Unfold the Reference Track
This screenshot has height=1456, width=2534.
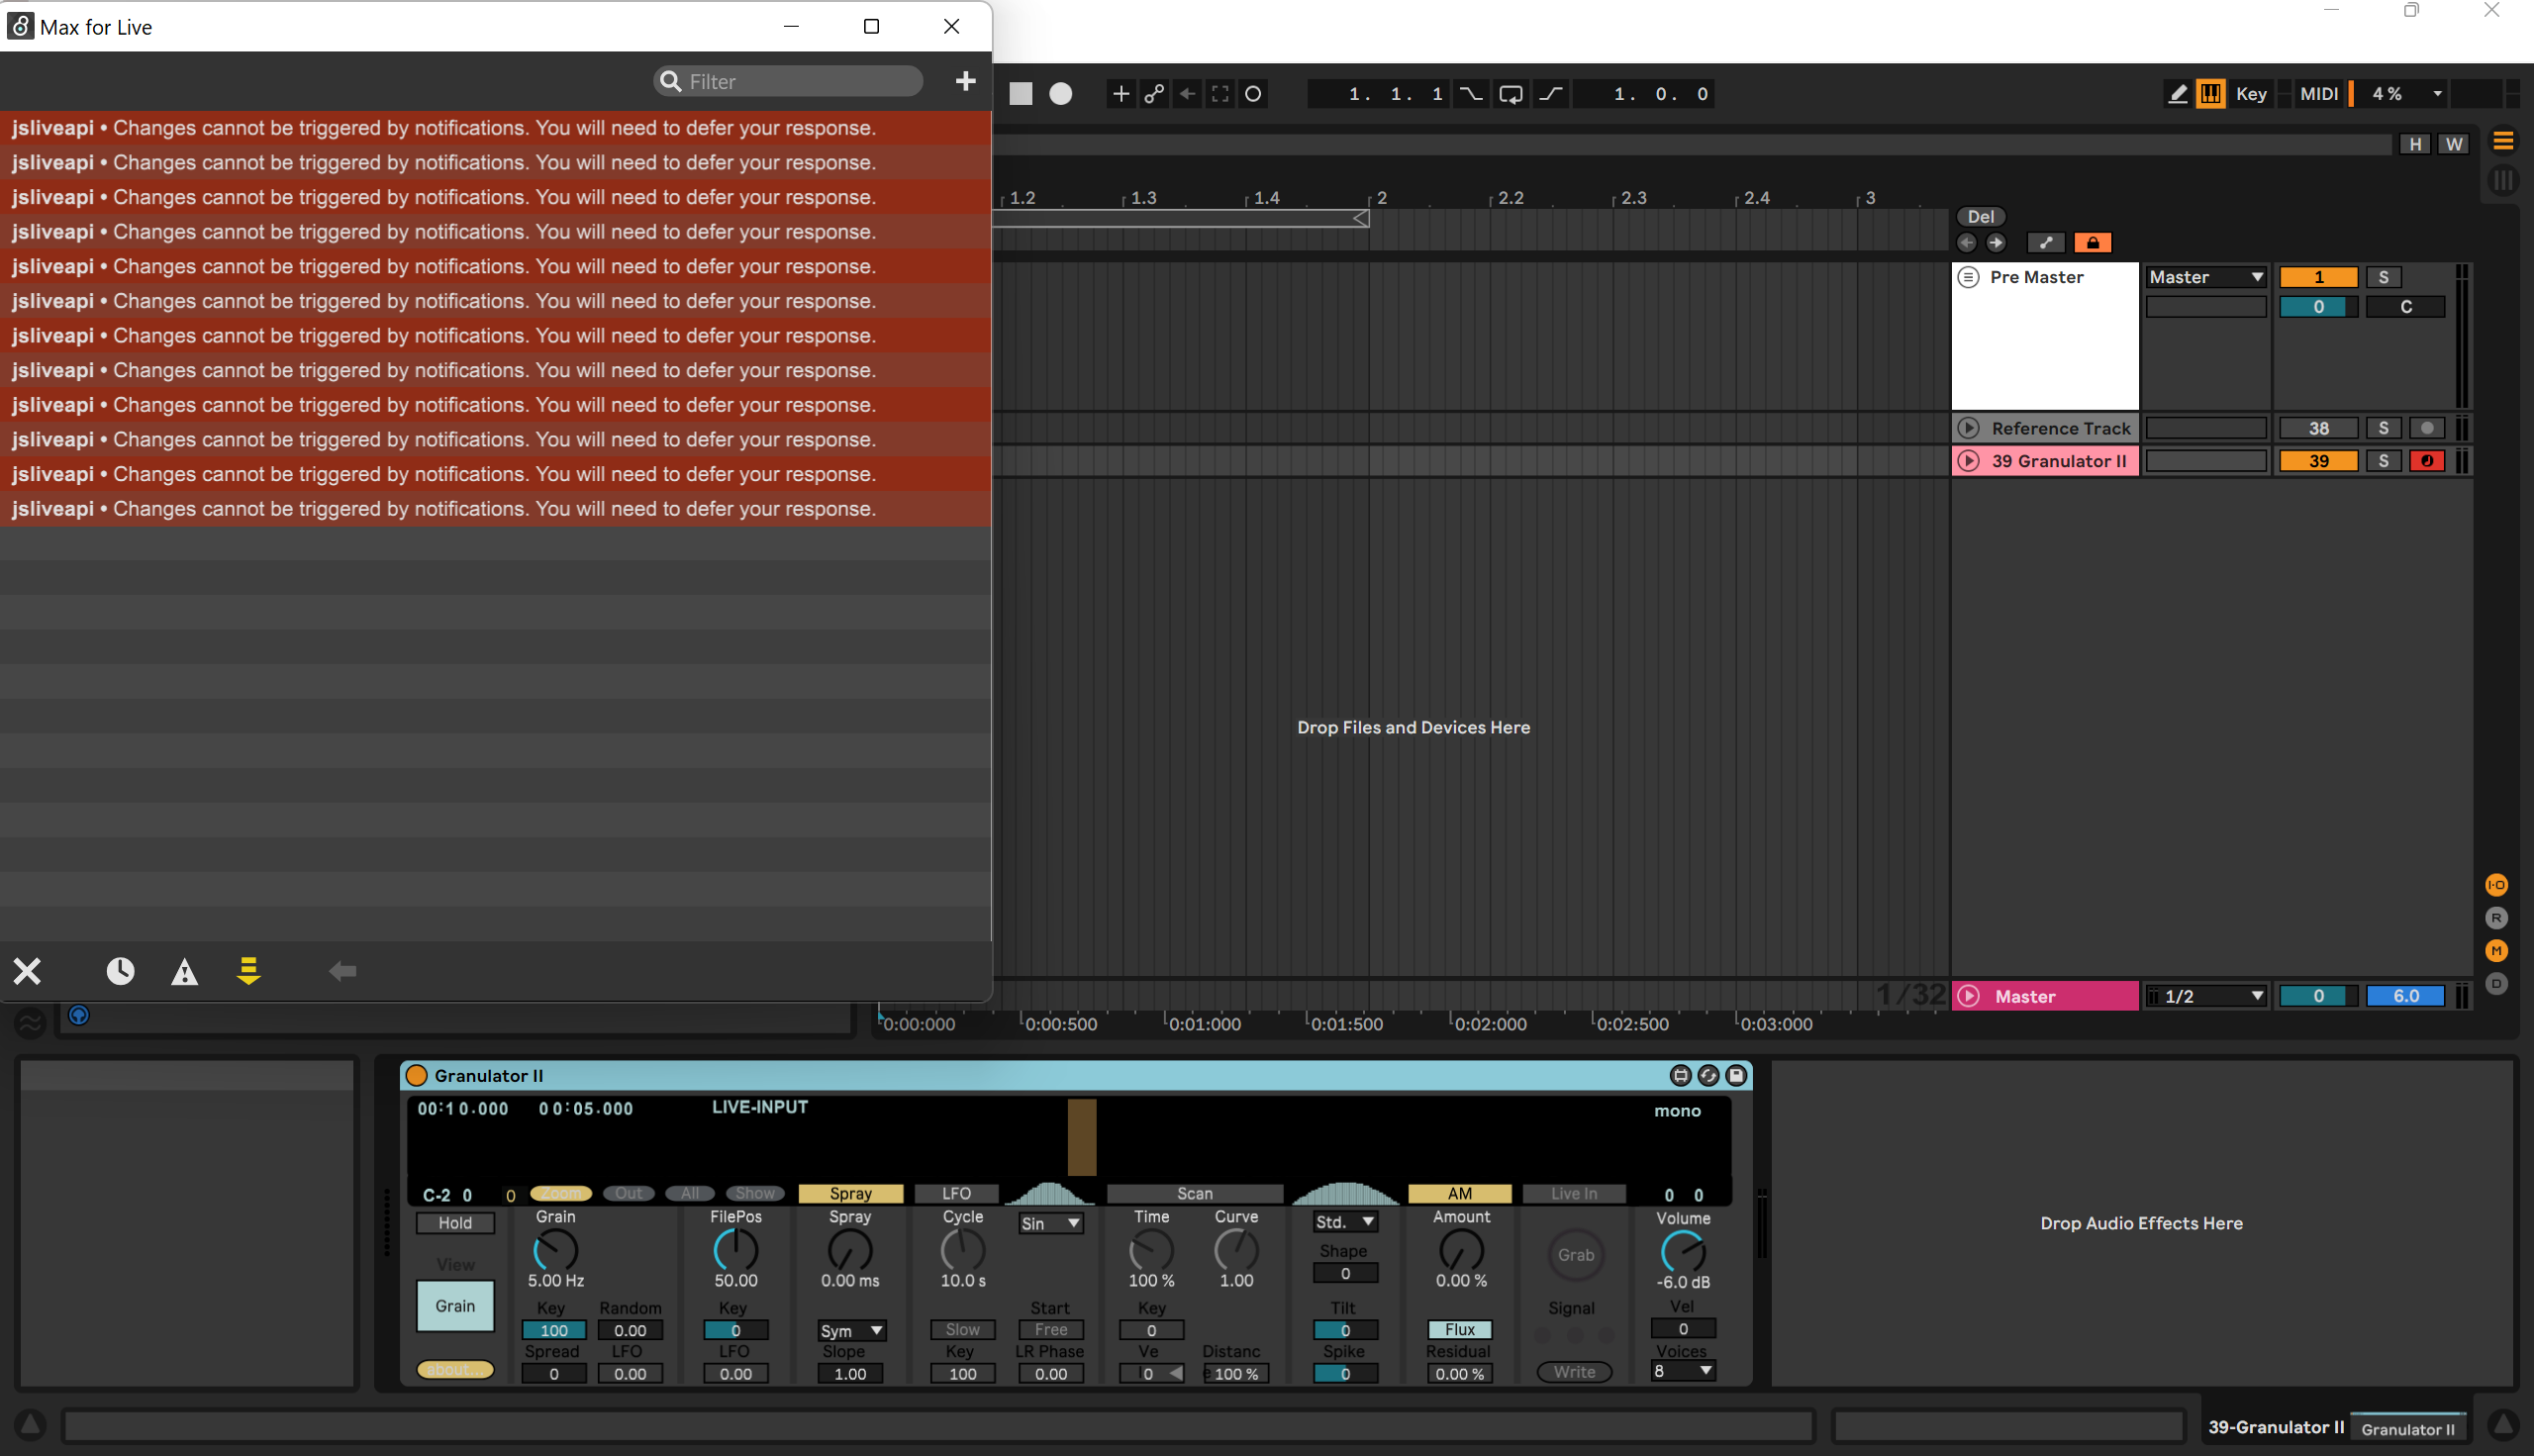(x=1967, y=428)
